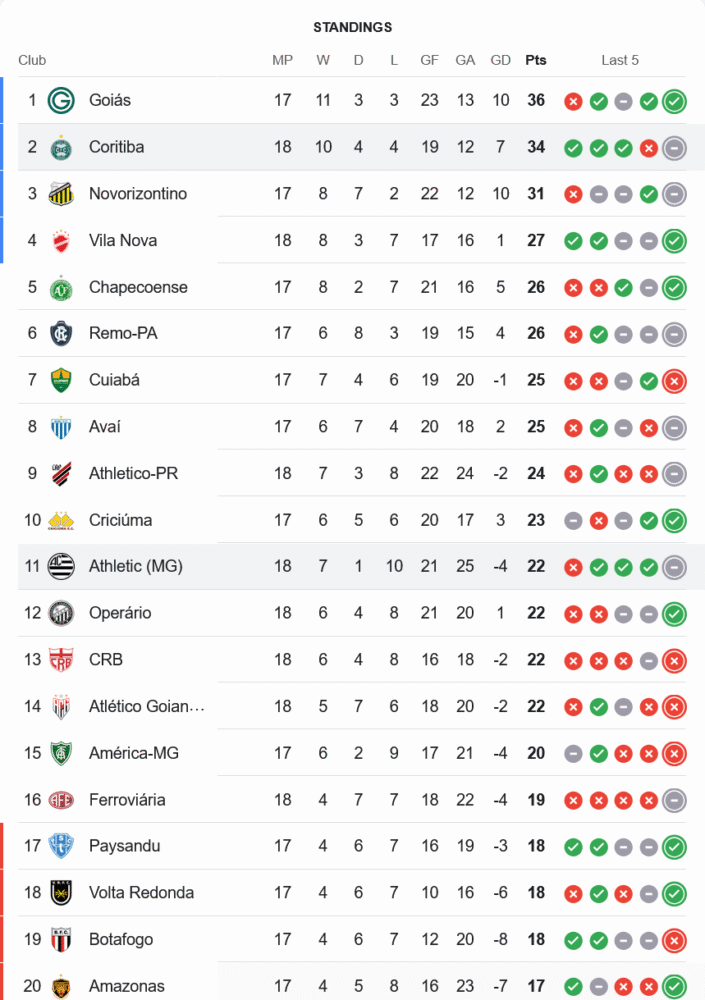Click the Coritiba club crest
This screenshot has height=1000, width=705.
tap(62, 147)
